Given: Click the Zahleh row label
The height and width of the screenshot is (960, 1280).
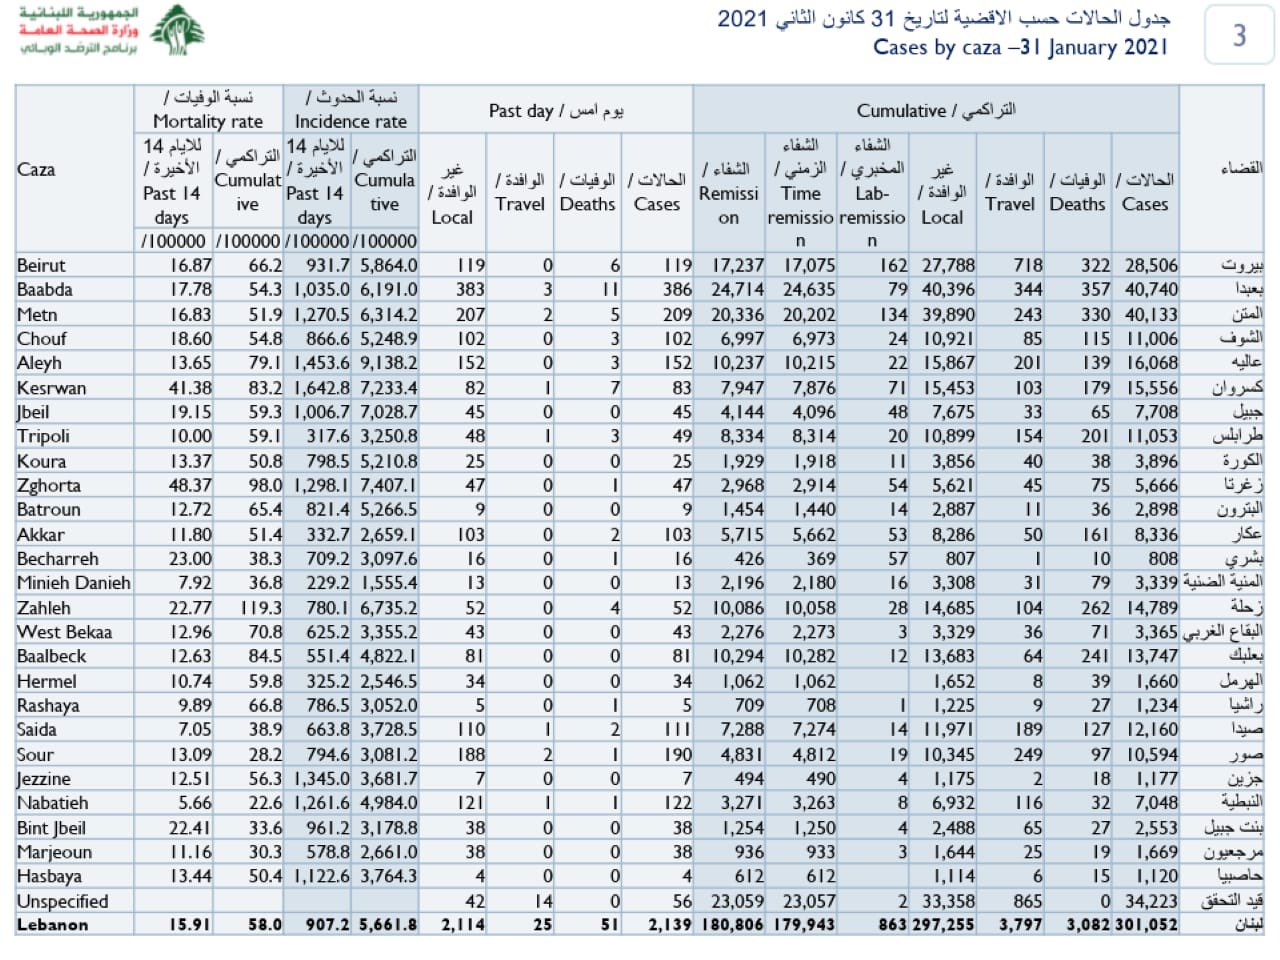Looking at the screenshot, I should (44, 607).
